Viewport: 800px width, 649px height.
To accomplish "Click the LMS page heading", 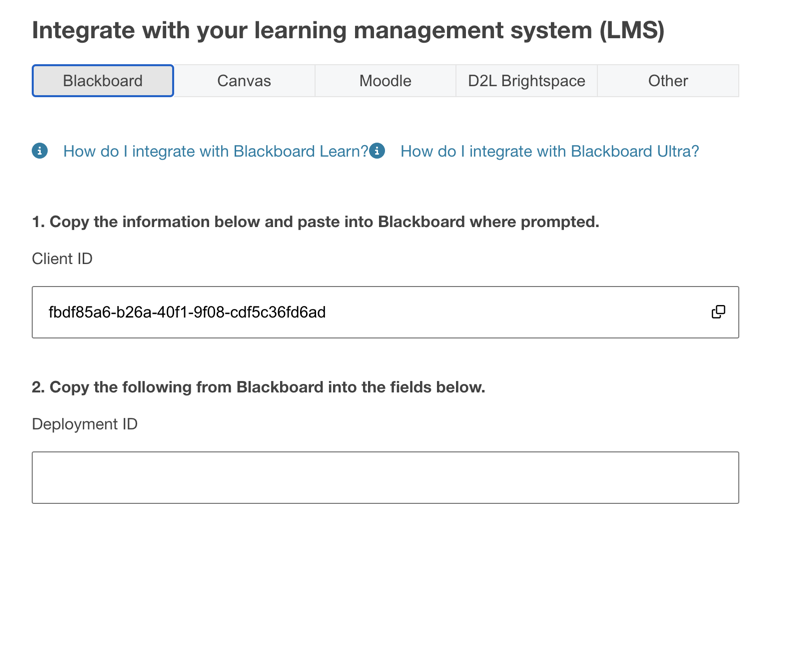I will tap(352, 30).
